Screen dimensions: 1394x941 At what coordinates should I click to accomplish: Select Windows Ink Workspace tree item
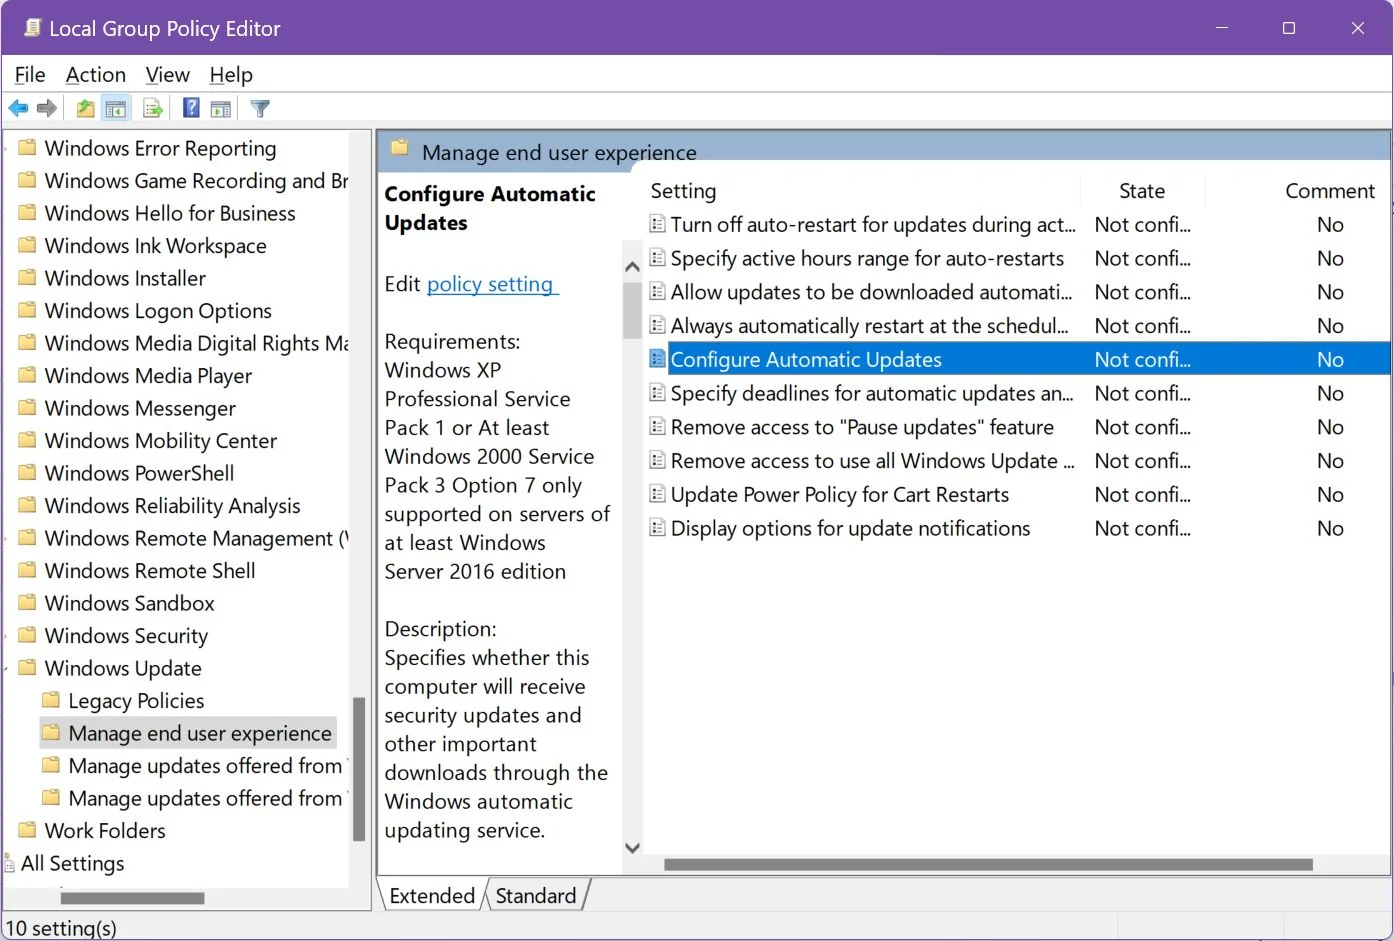point(156,246)
